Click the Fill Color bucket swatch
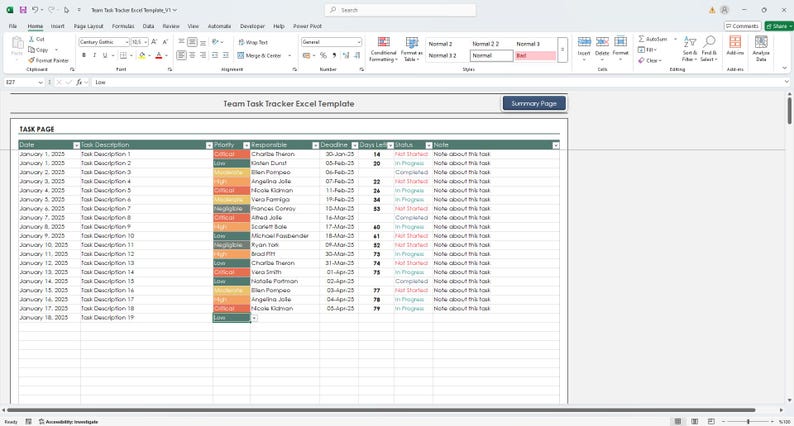Image resolution: width=794 pixels, height=426 pixels. (142, 55)
